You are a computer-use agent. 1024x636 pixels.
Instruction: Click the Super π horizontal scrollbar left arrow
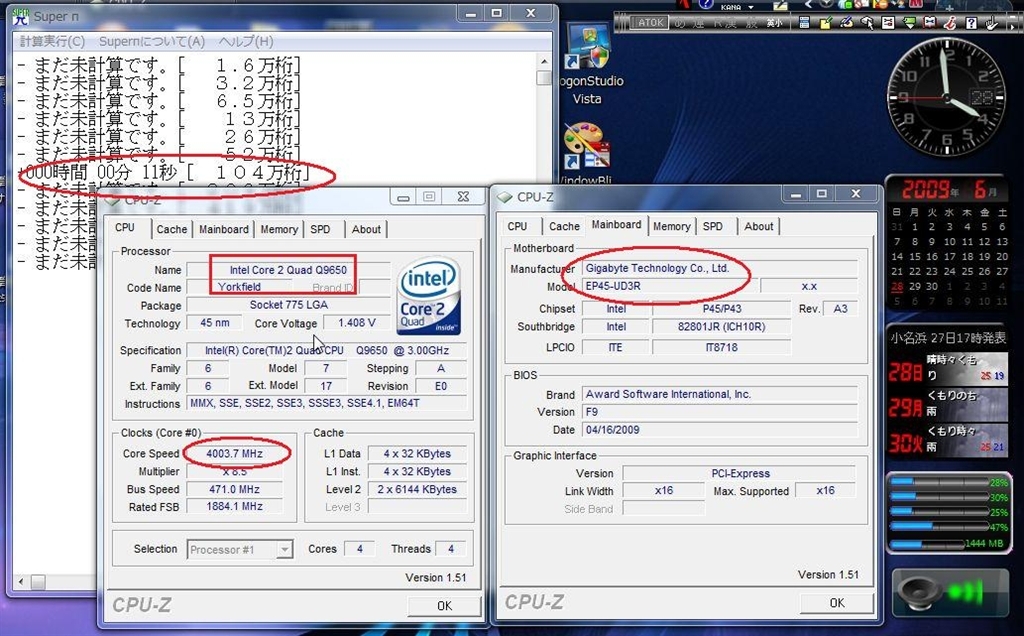[x=22, y=581]
